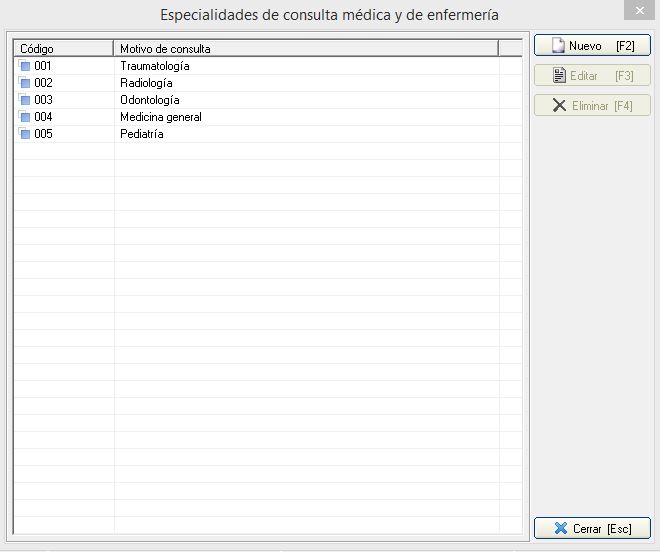Click the Eliminar [F4] button

tap(592, 106)
